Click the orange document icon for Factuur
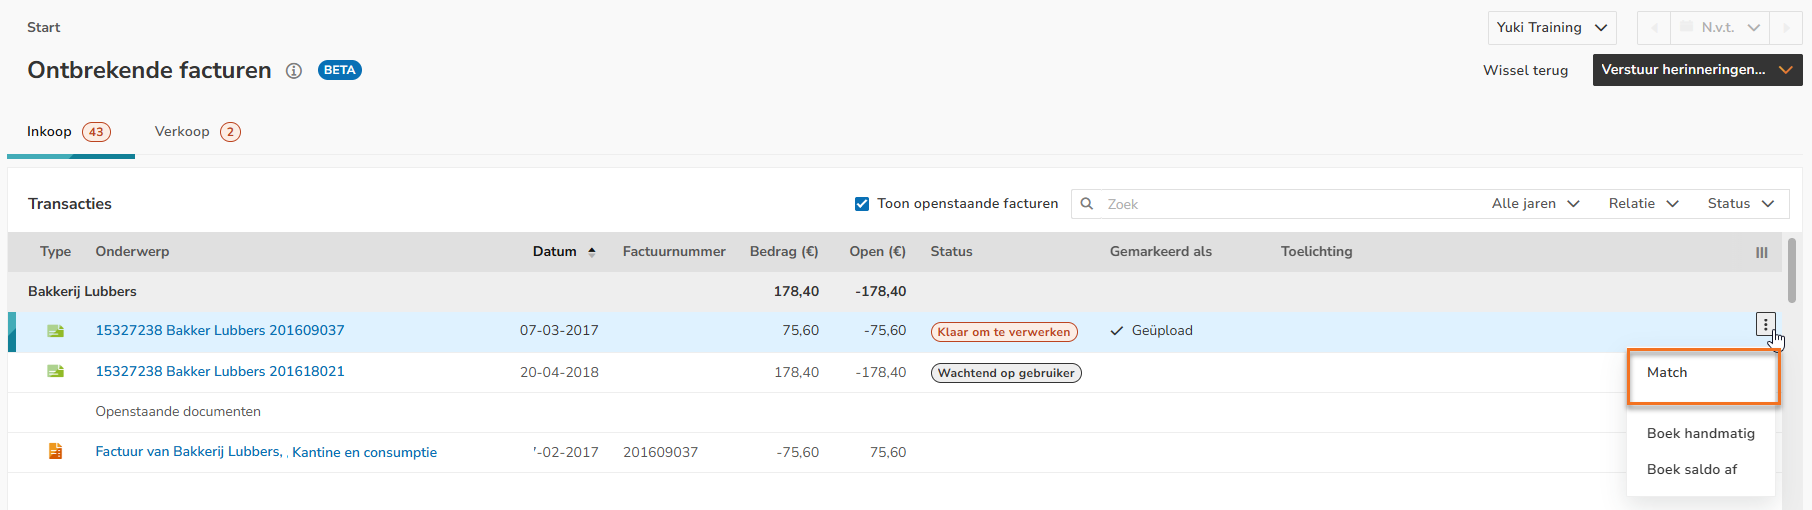Viewport: 1812px width, 510px height. pyautogui.click(x=56, y=452)
